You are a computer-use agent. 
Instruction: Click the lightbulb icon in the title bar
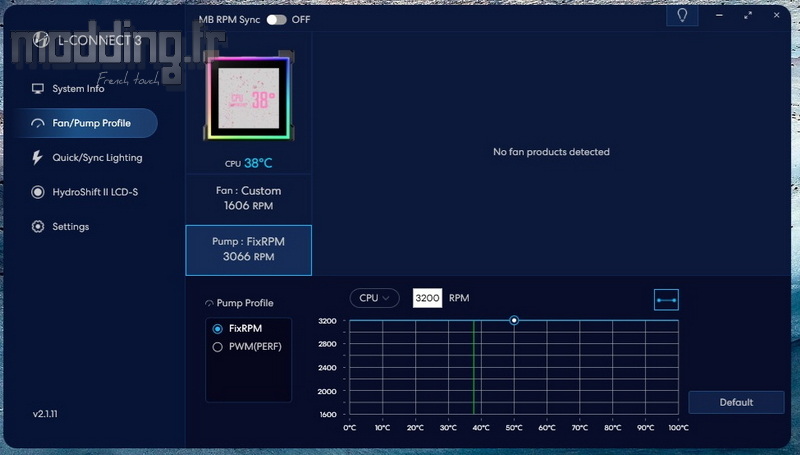tap(682, 16)
